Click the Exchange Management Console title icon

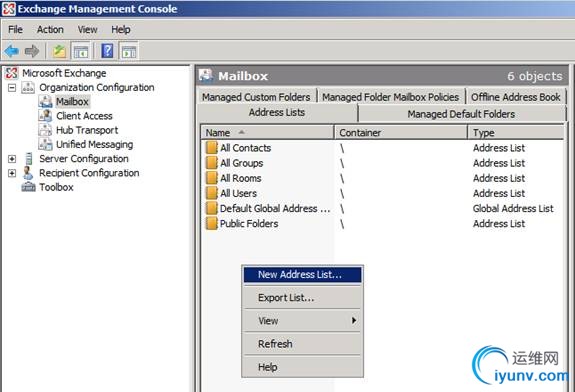click(x=9, y=9)
